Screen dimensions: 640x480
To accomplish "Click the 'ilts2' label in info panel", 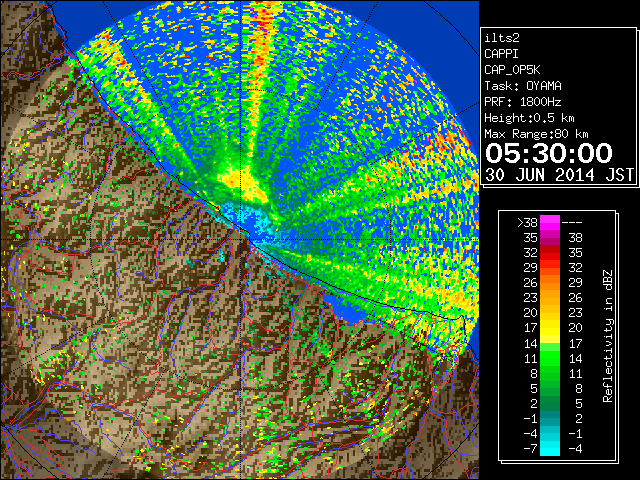I will coord(502,38).
